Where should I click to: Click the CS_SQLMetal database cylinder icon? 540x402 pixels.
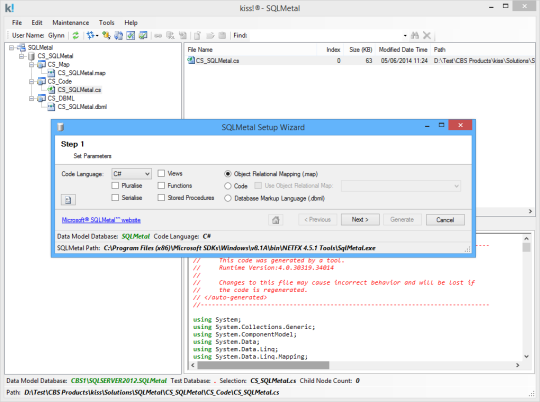[x=31, y=56]
